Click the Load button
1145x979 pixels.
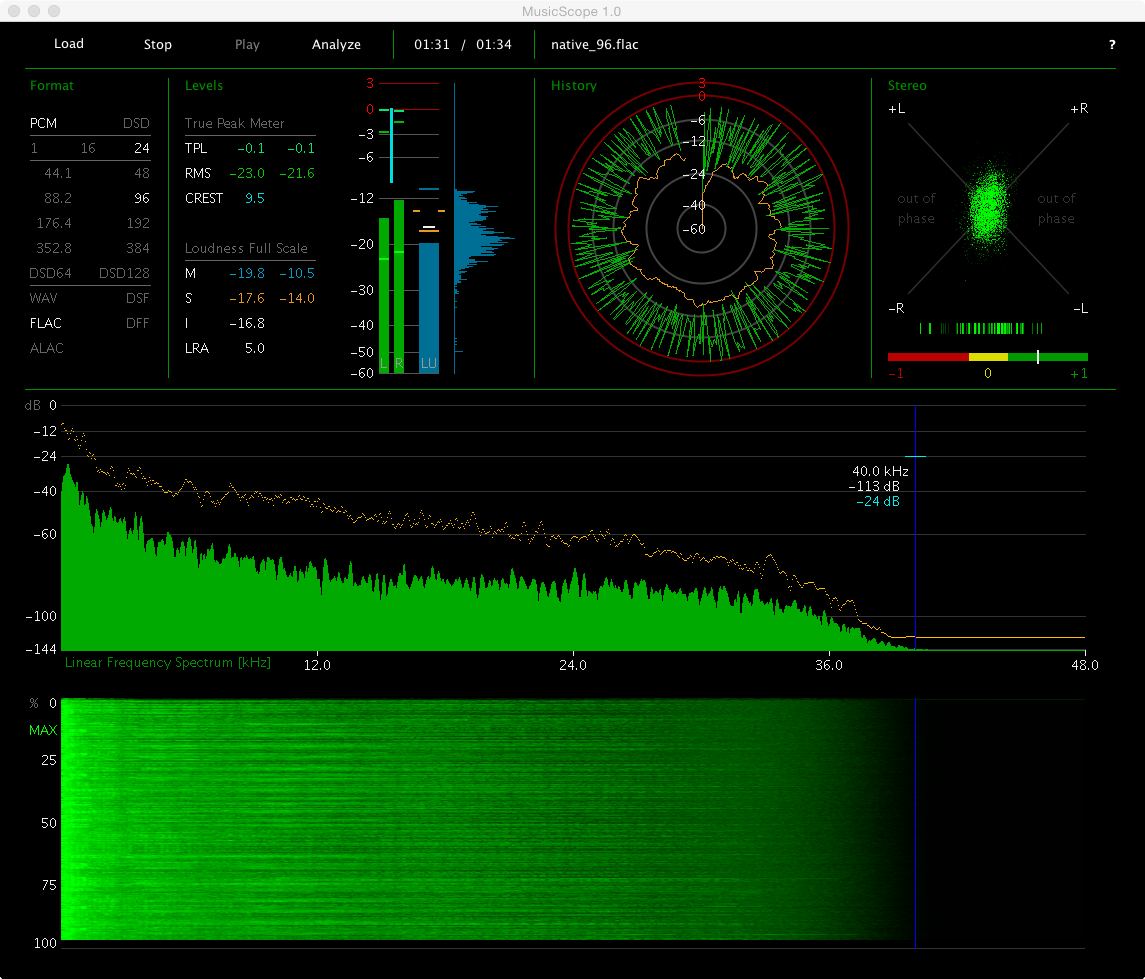(x=69, y=44)
